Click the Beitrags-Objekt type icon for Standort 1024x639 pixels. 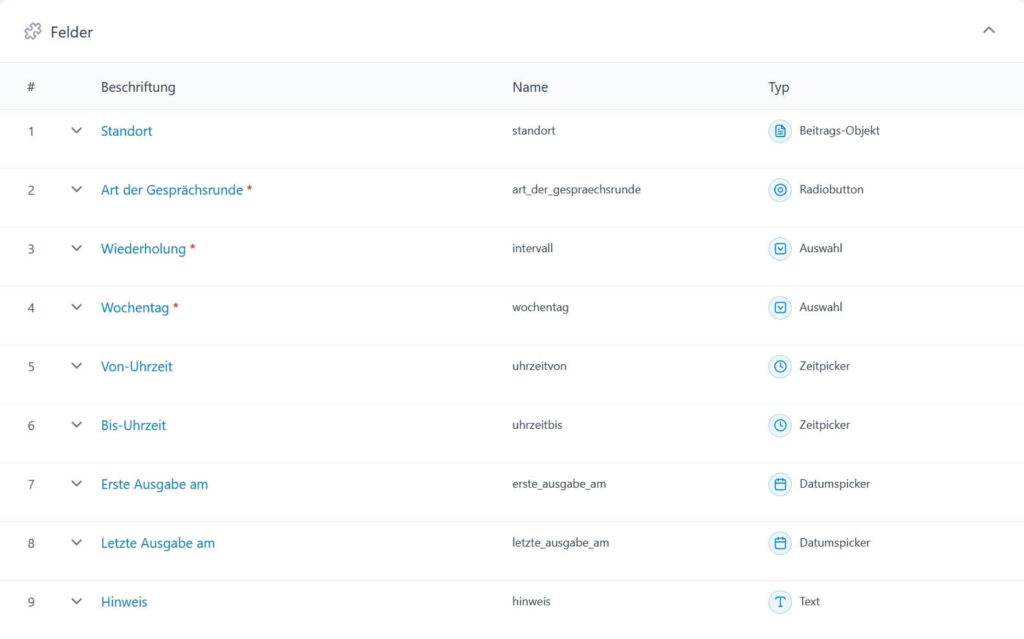pyautogui.click(x=779, y=131)
